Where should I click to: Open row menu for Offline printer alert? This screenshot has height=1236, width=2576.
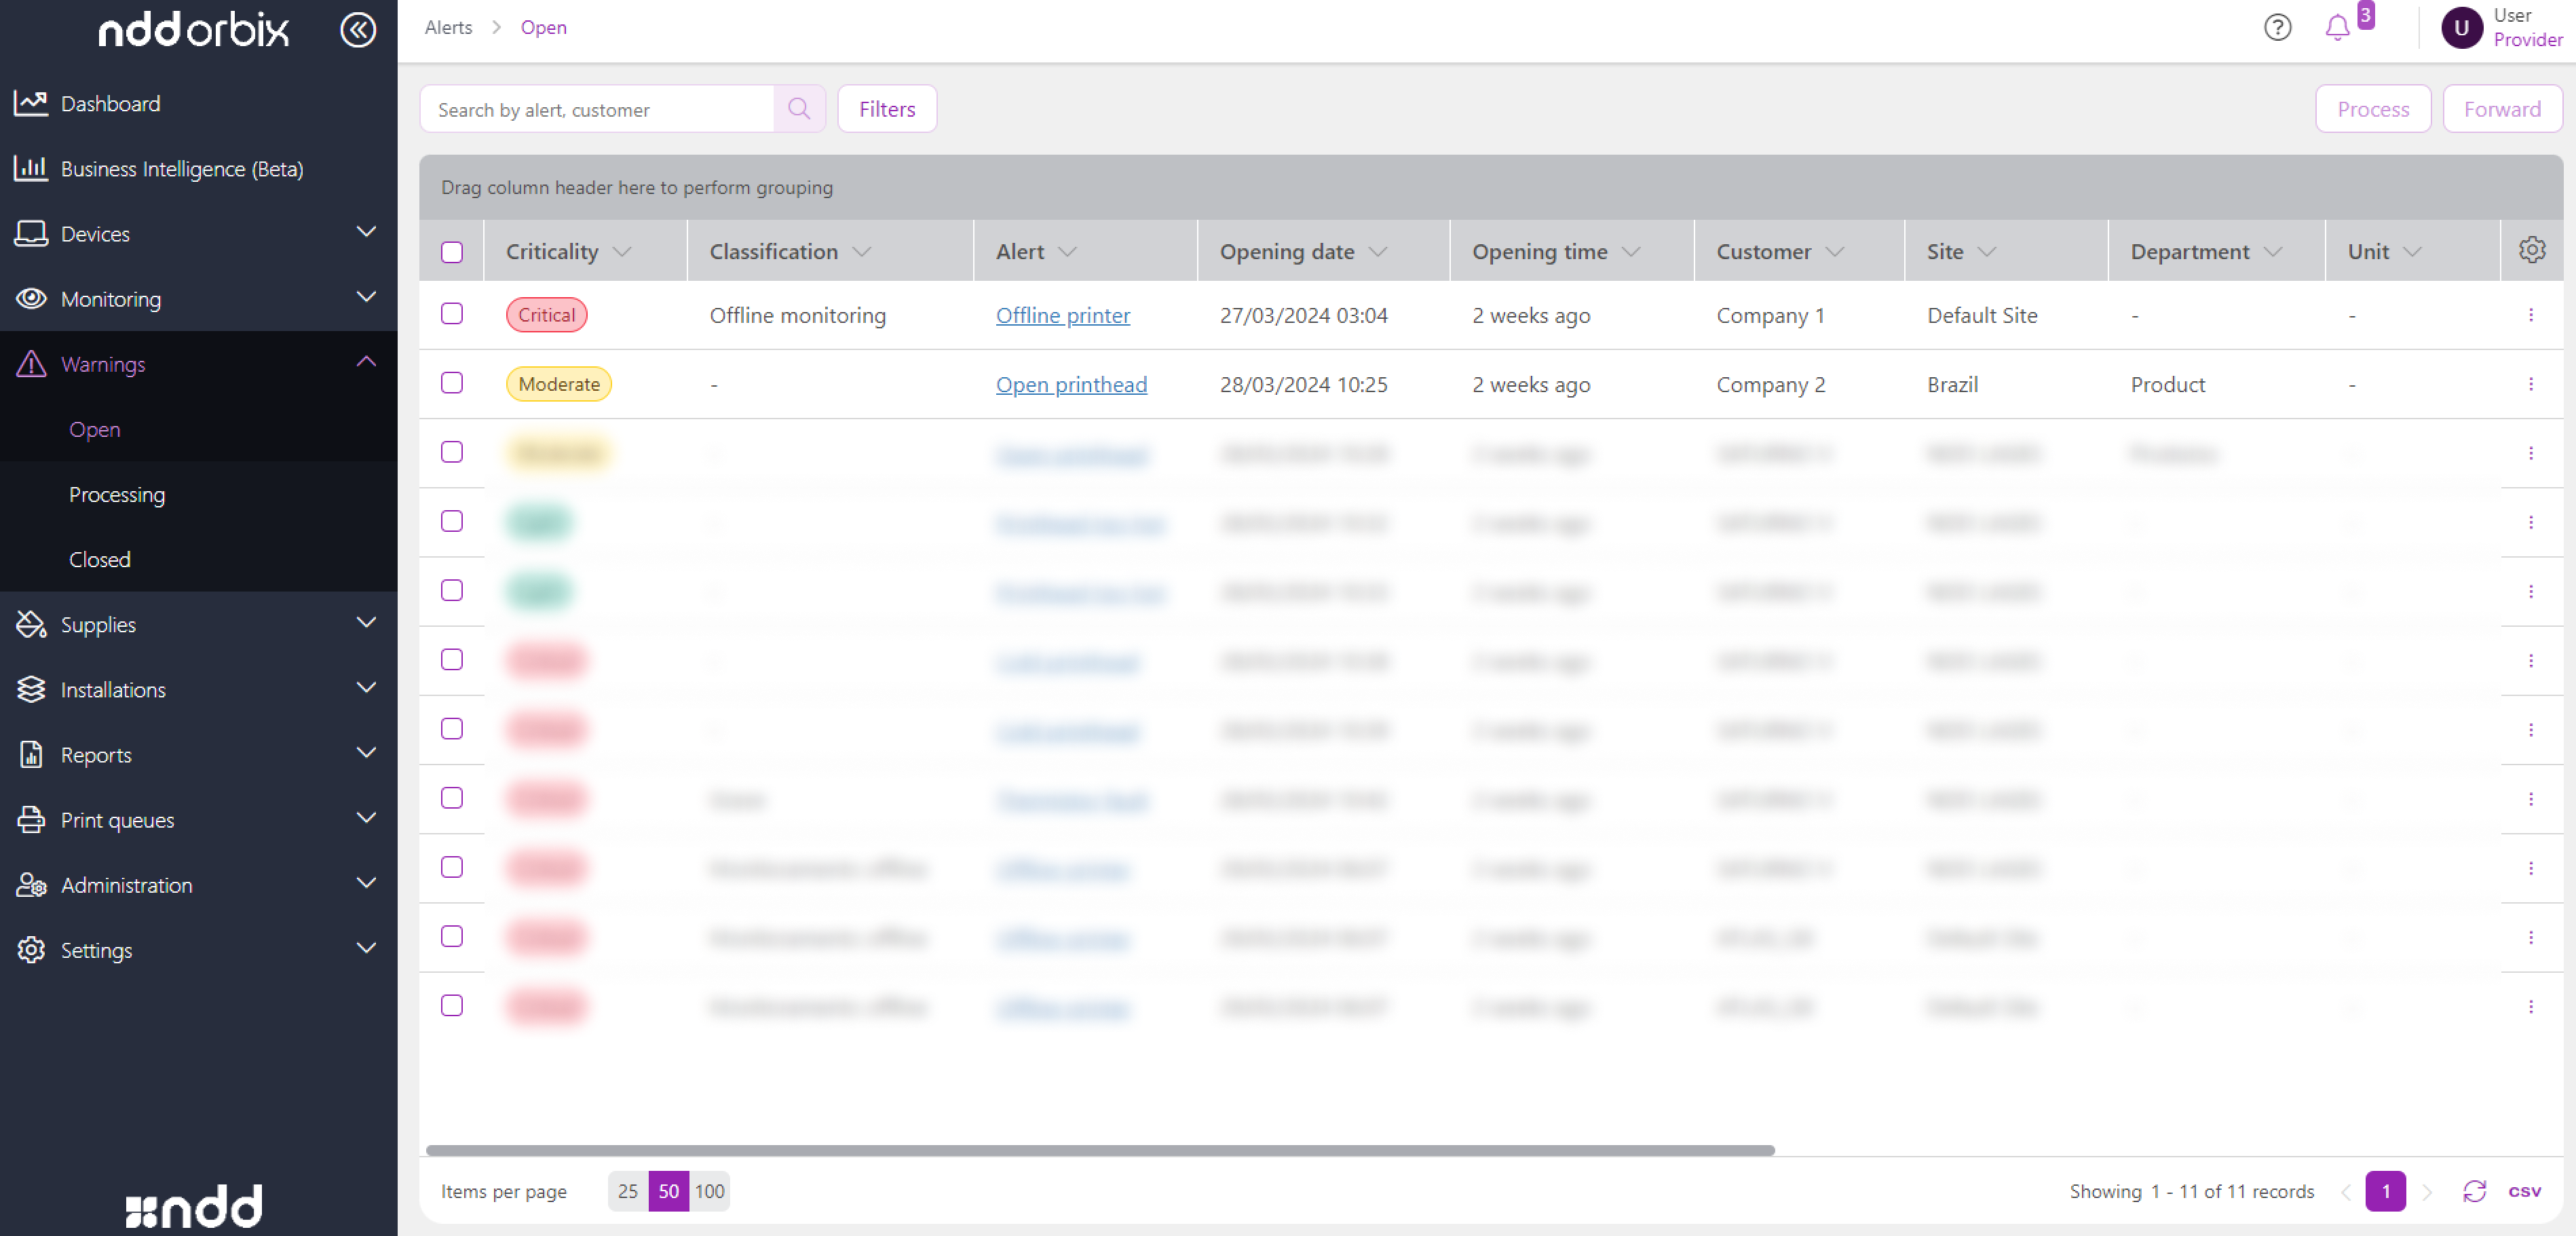[2530, 315]
